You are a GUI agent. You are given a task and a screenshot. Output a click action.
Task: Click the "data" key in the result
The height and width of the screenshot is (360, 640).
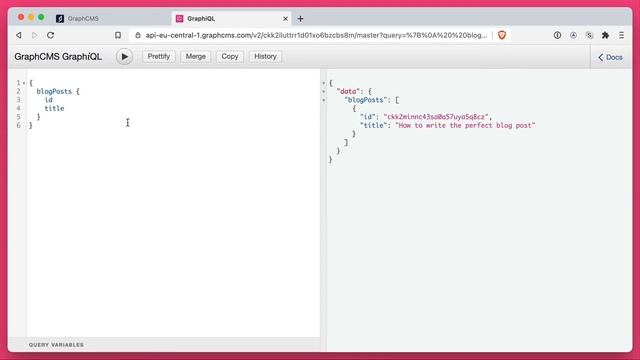(x=348, y=91)
